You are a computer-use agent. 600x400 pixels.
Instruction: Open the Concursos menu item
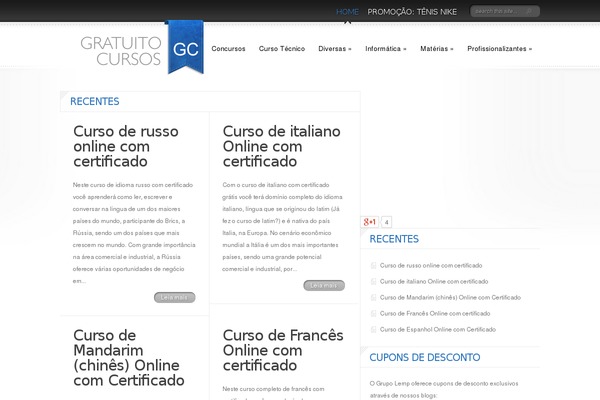228,49
